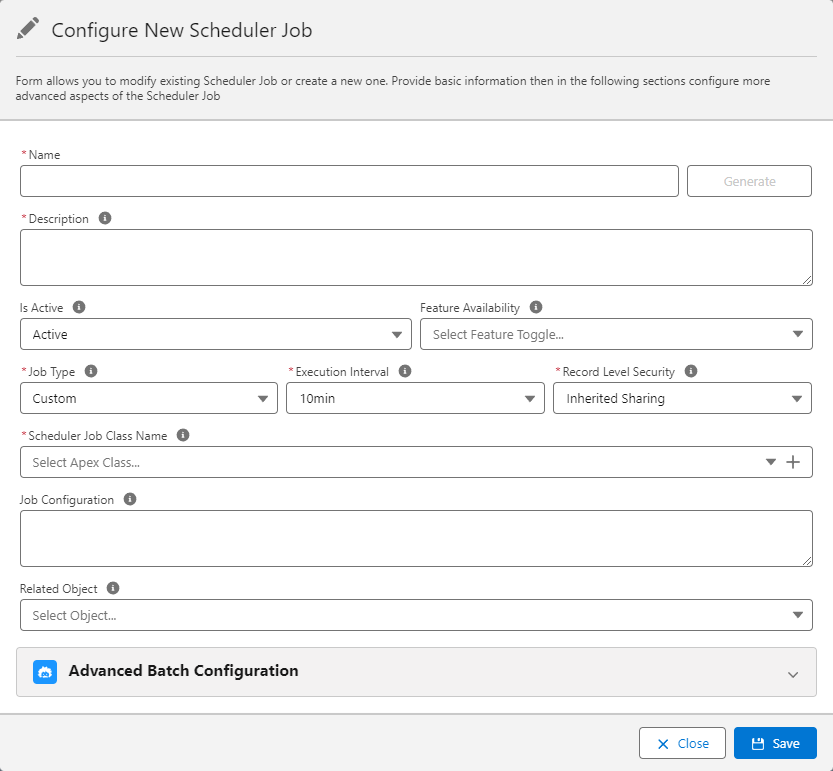The width and height of the screenshot is (833, 771).
Task: Click the Job Configuration info icon
Action: [x=129, y=499]
